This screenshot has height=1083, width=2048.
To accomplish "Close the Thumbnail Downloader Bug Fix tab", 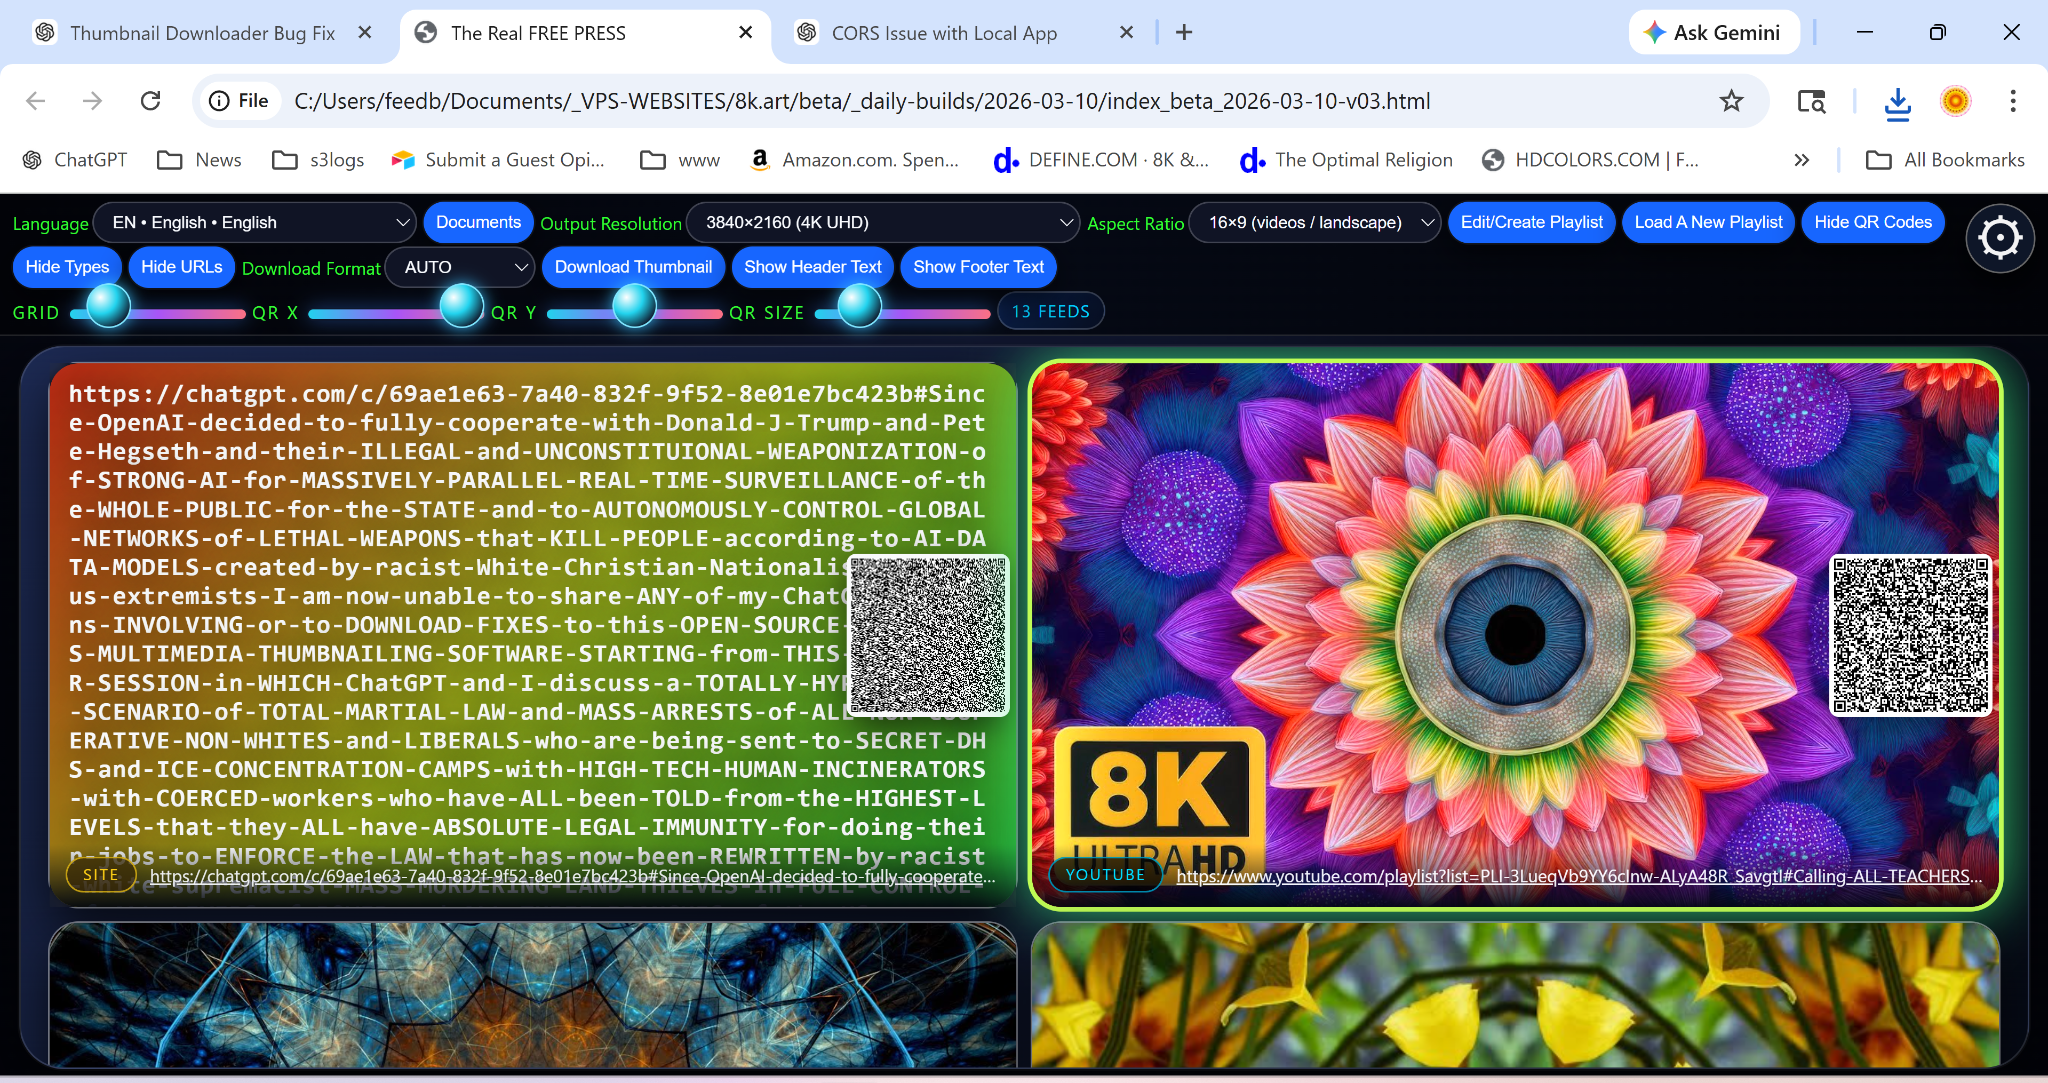I will point(365,32).
